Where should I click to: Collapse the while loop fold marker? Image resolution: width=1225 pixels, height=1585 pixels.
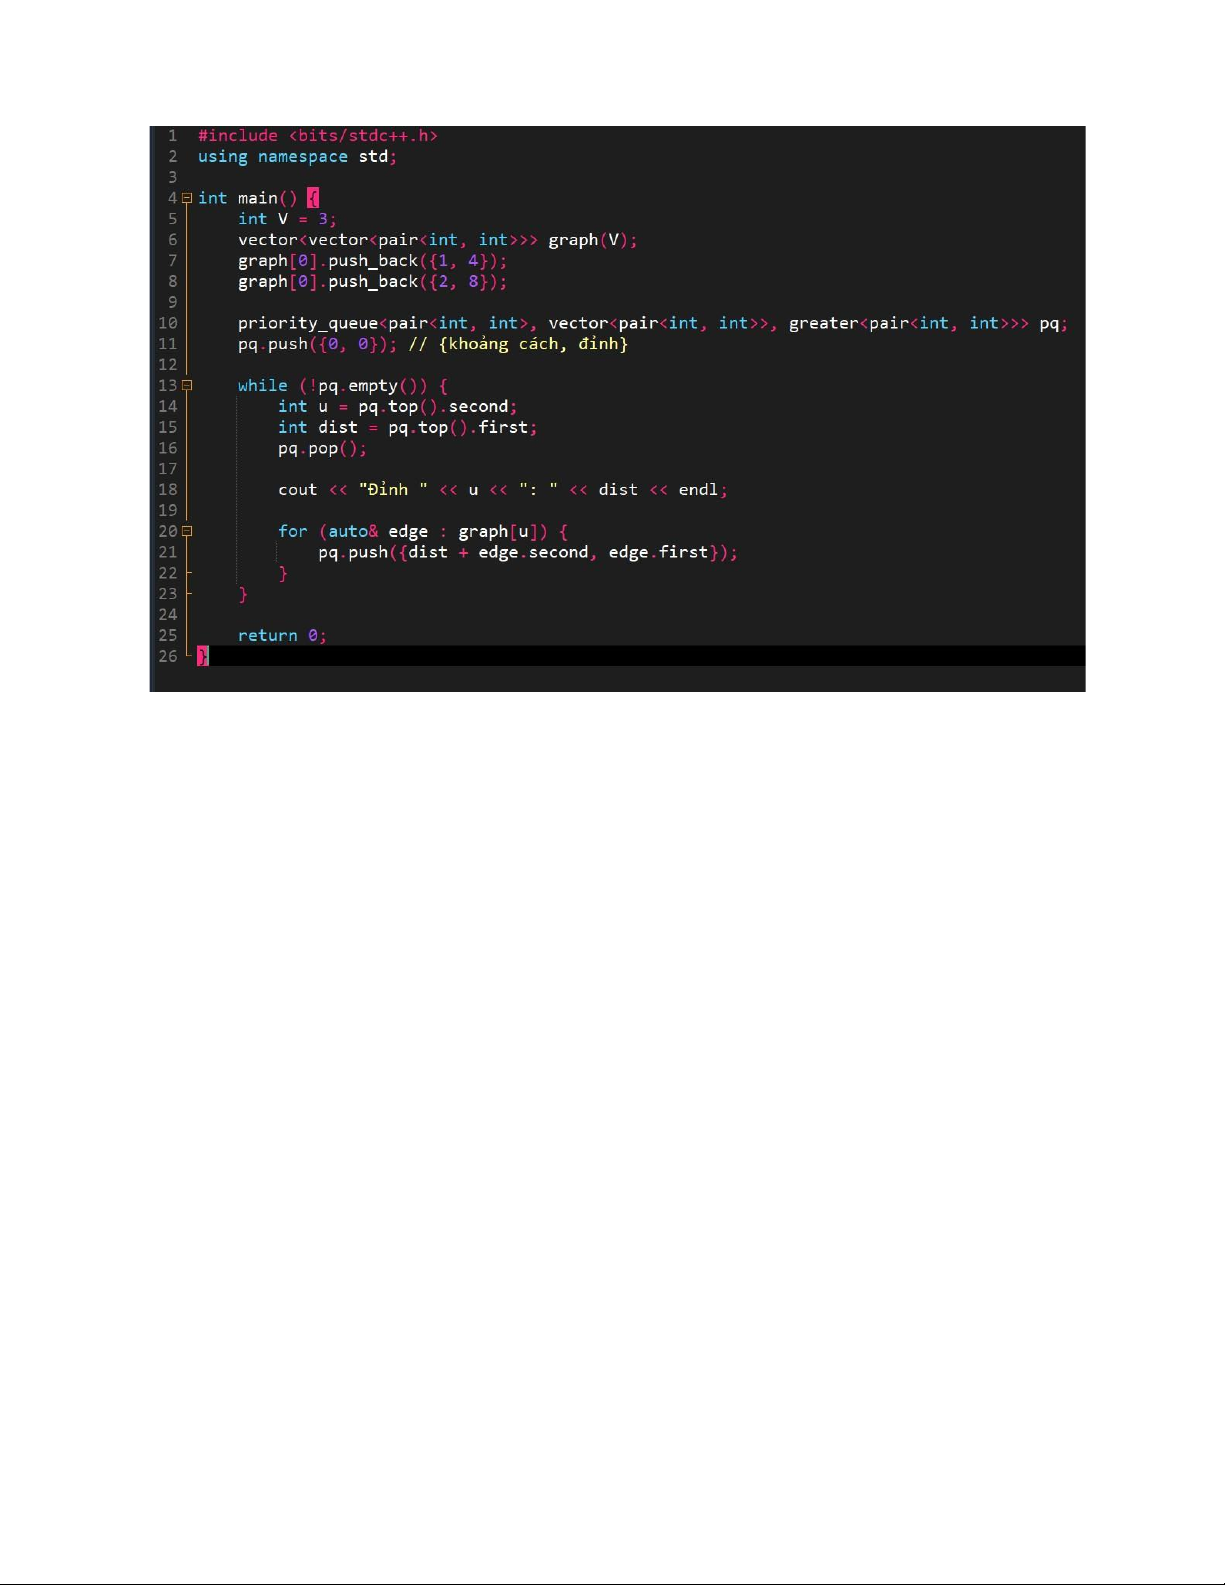187,385
